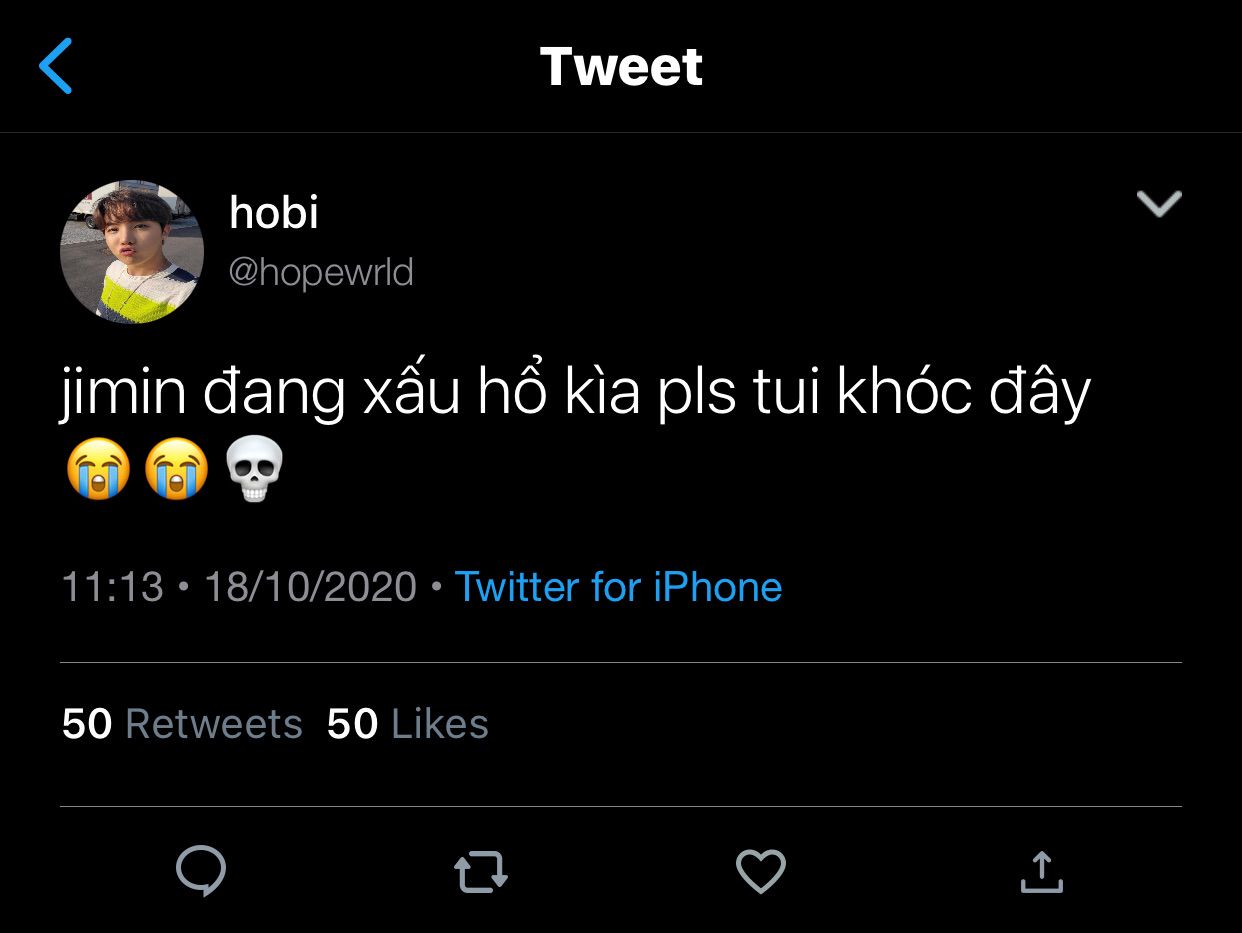Retweet this tweet using the arrows icon

pos(481,871)
